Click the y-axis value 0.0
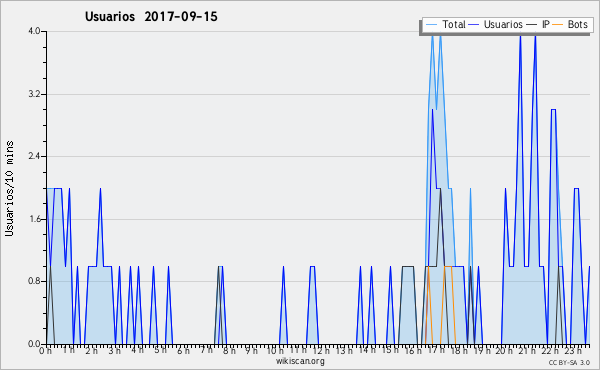 (34, 344)
